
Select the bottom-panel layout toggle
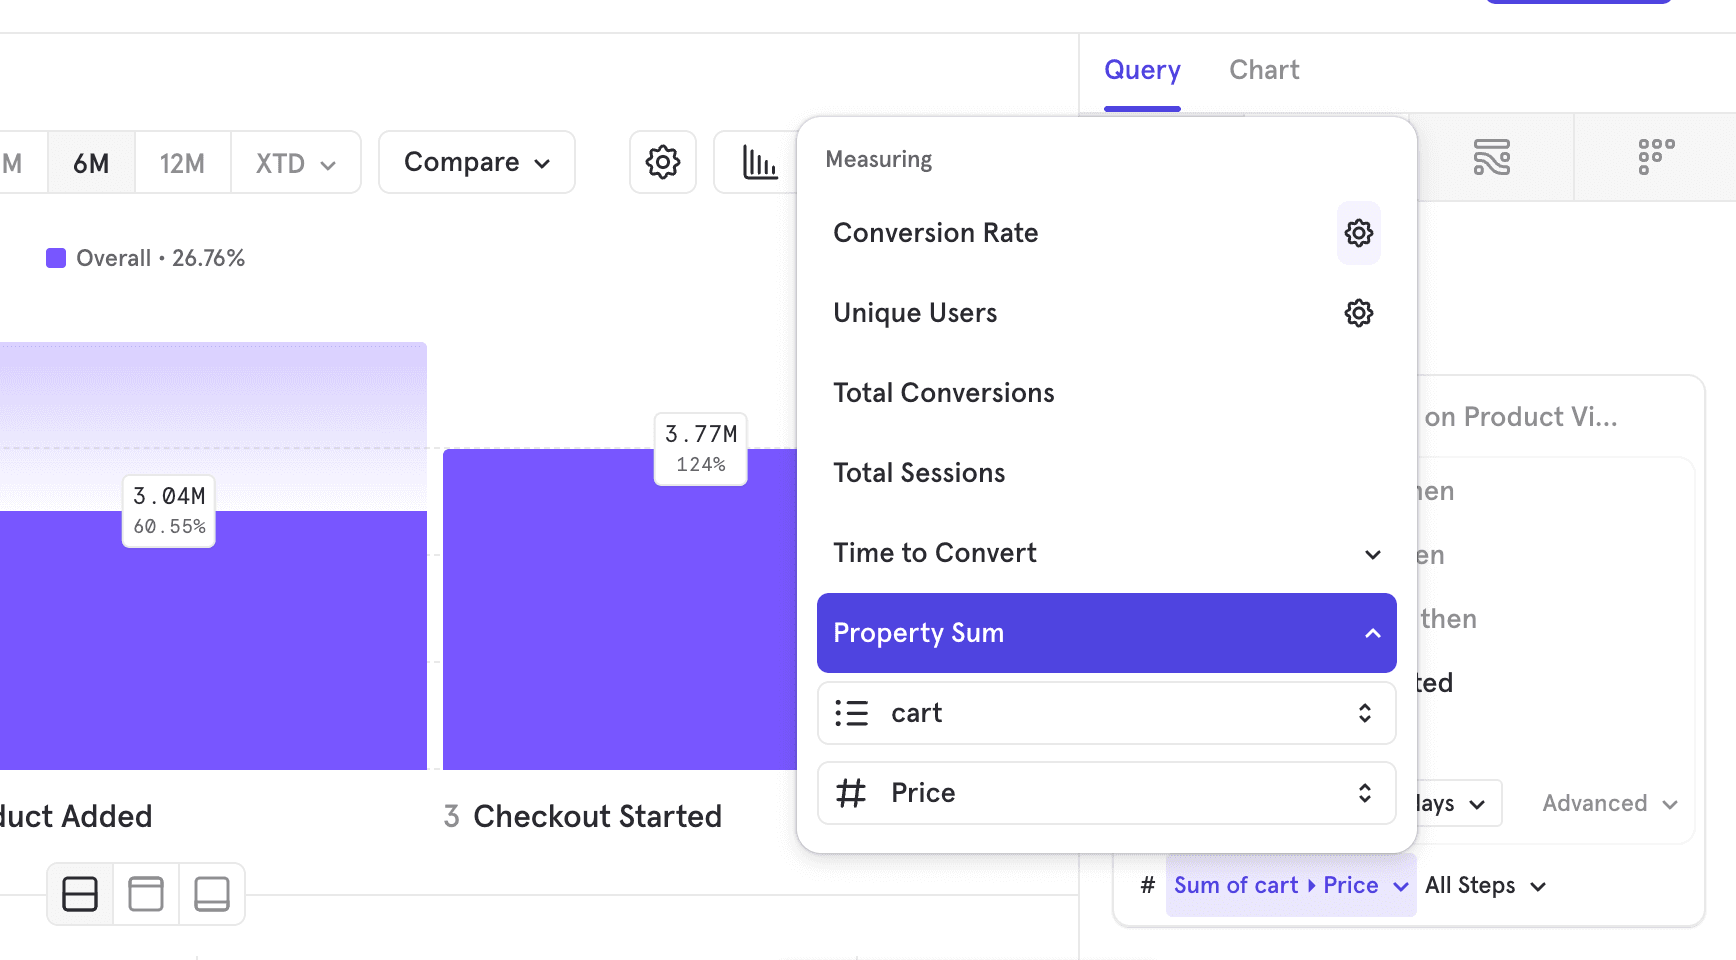(x=212, y=893)
